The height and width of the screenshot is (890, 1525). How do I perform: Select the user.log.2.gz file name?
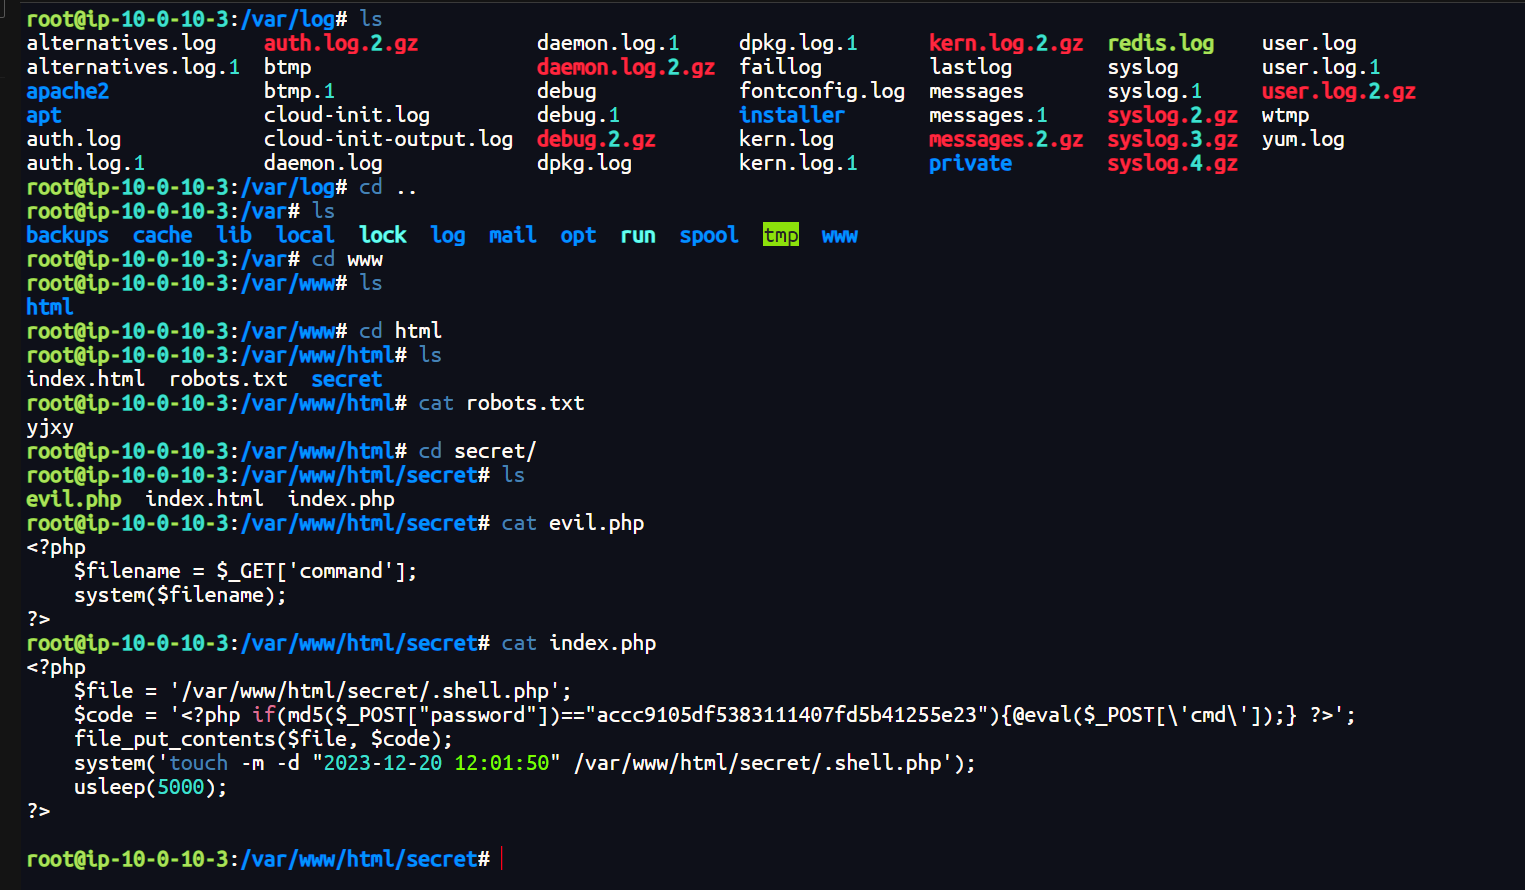pos(1339,91)
